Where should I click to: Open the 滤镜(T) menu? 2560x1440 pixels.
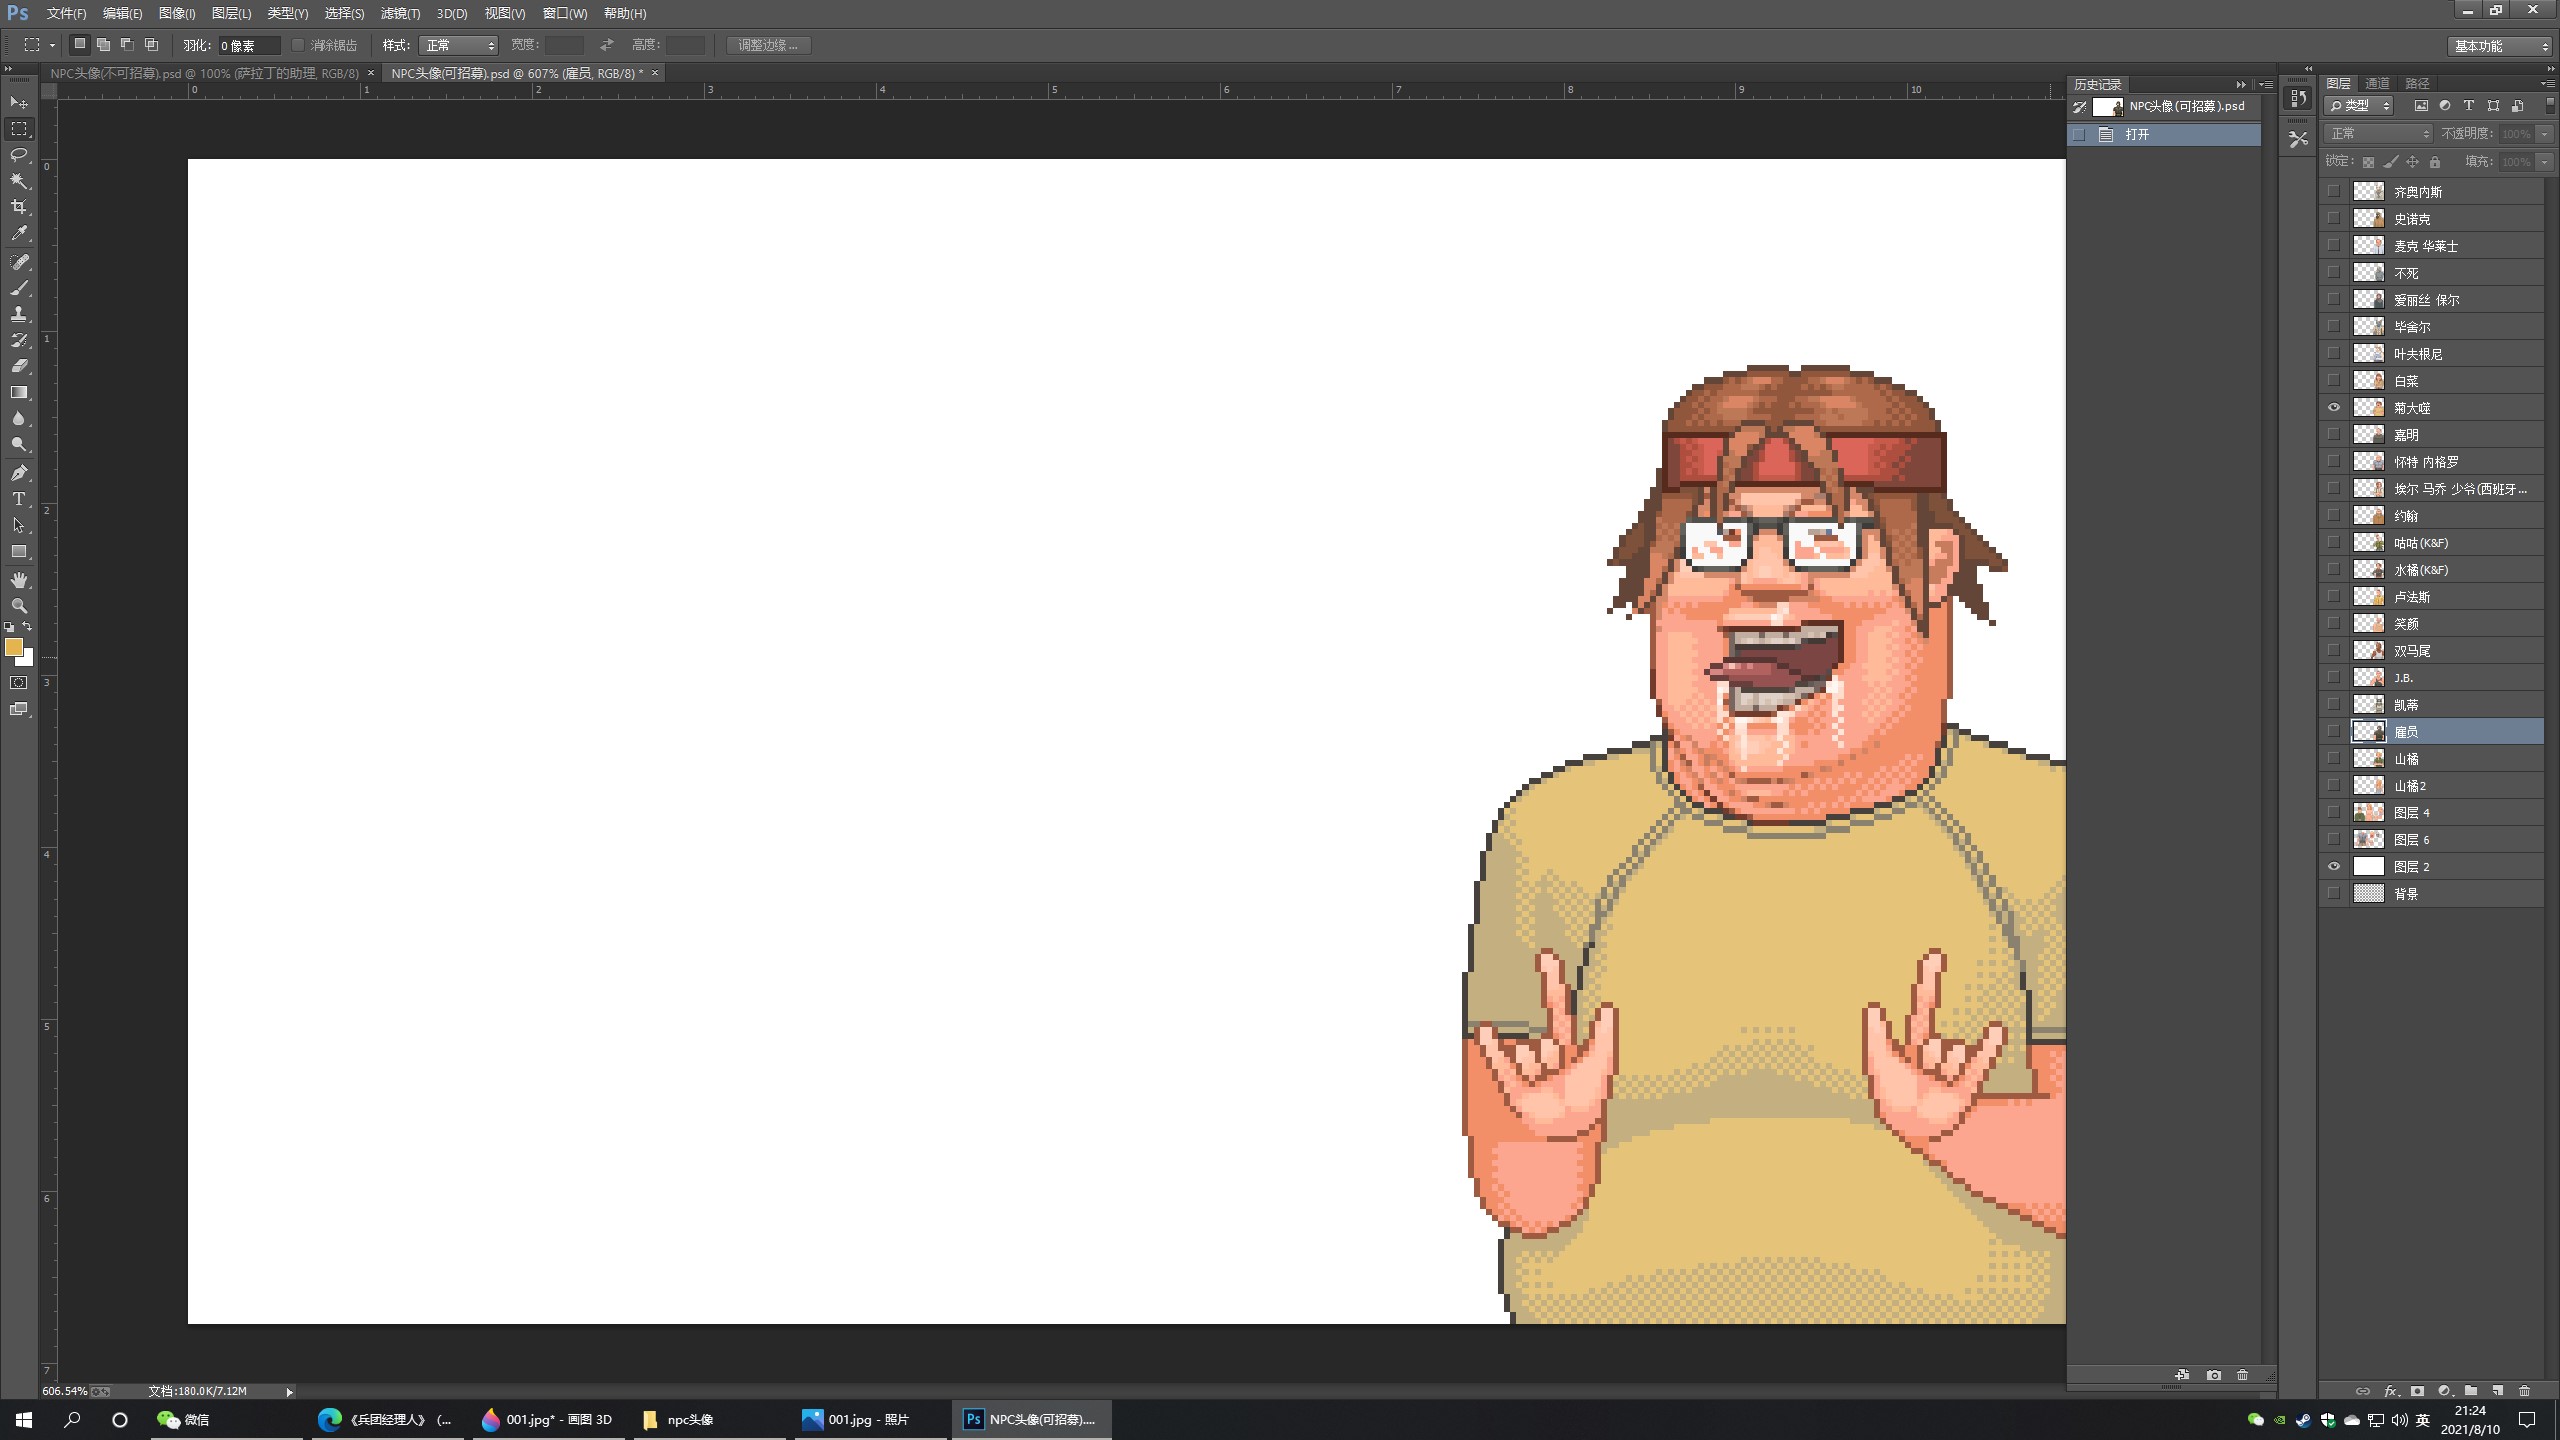point(400,13)
